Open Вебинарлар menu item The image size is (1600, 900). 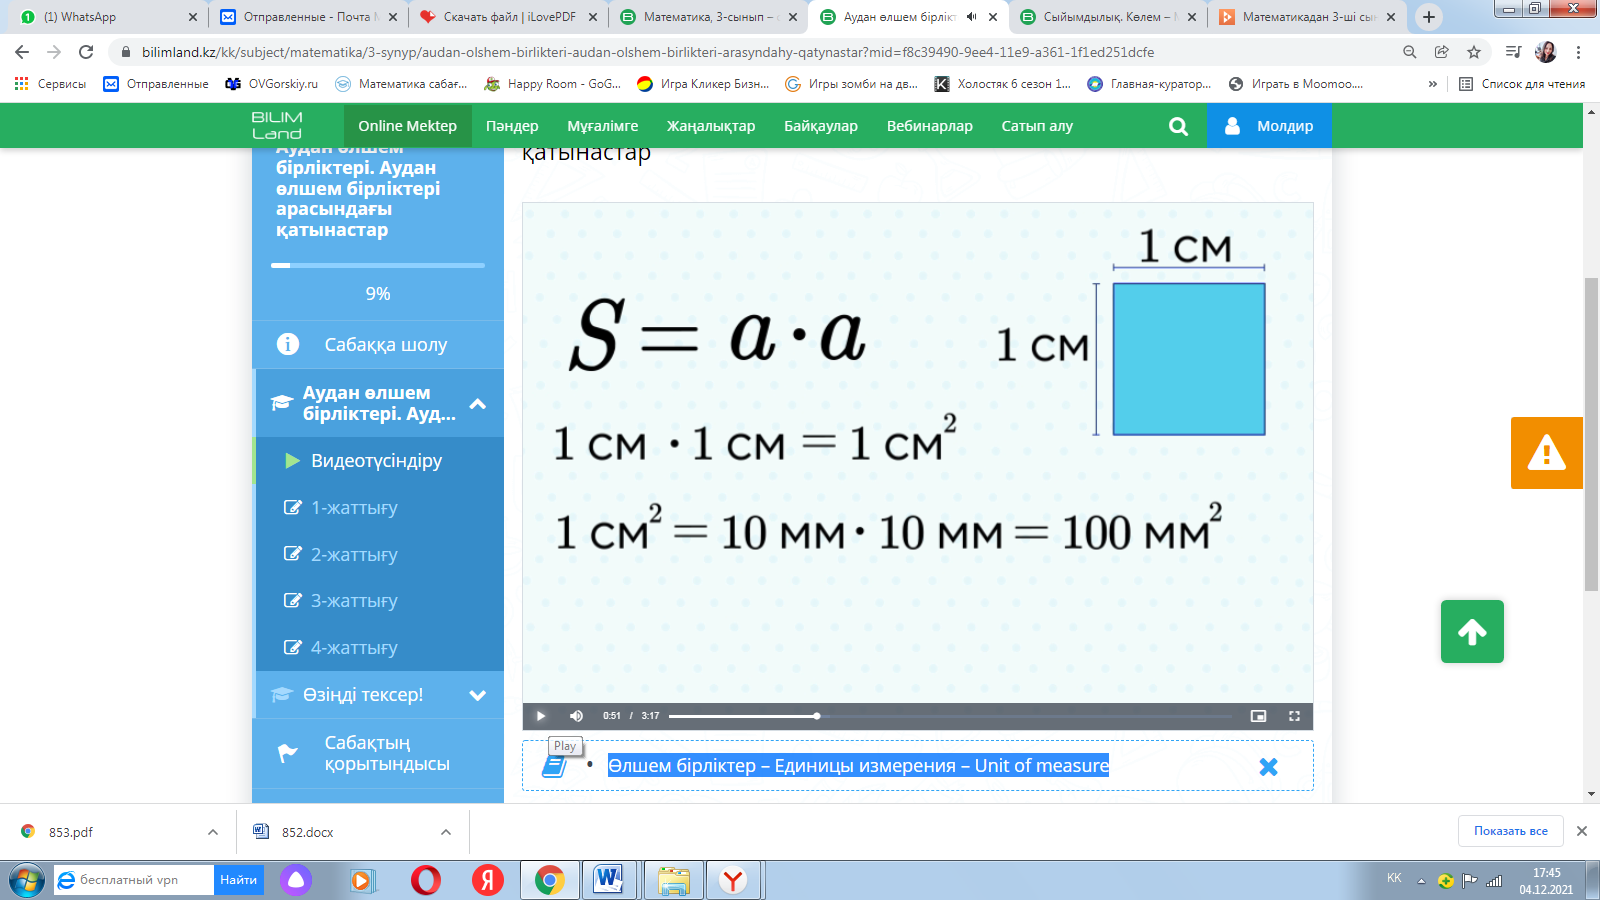[x=930, y=126]
